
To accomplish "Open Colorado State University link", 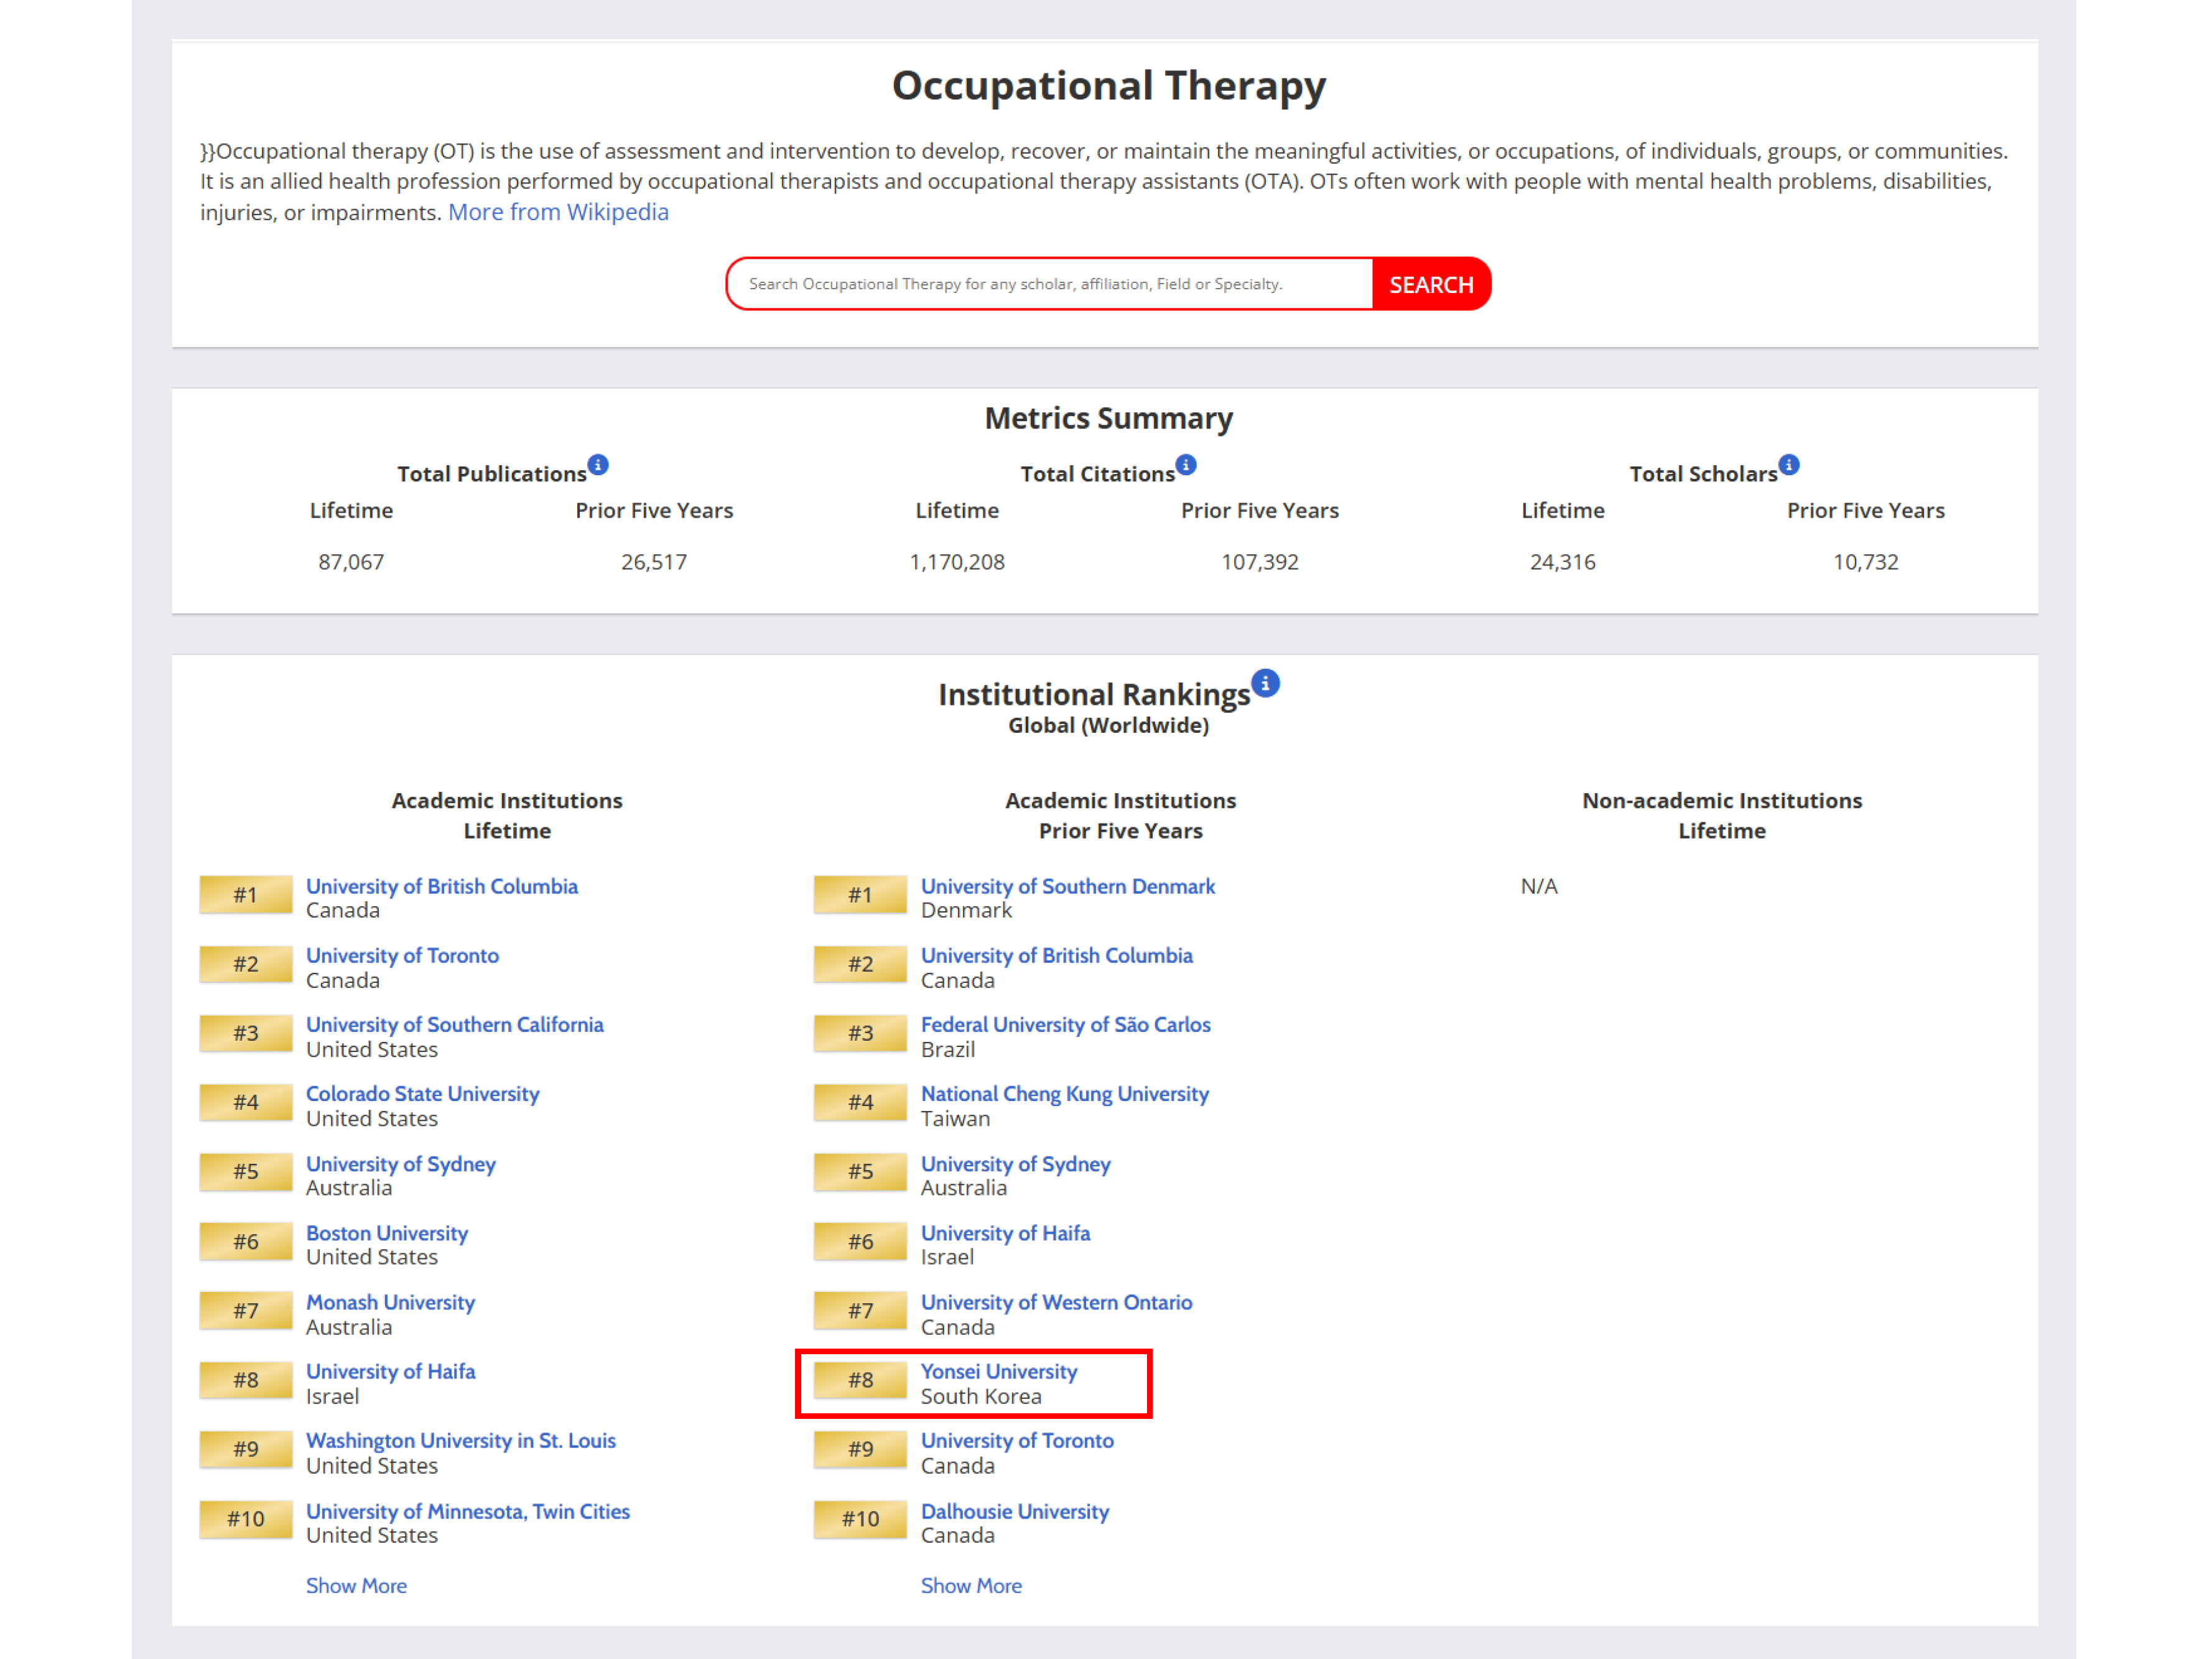I will pyautogui.click(x=423, y=1093).
